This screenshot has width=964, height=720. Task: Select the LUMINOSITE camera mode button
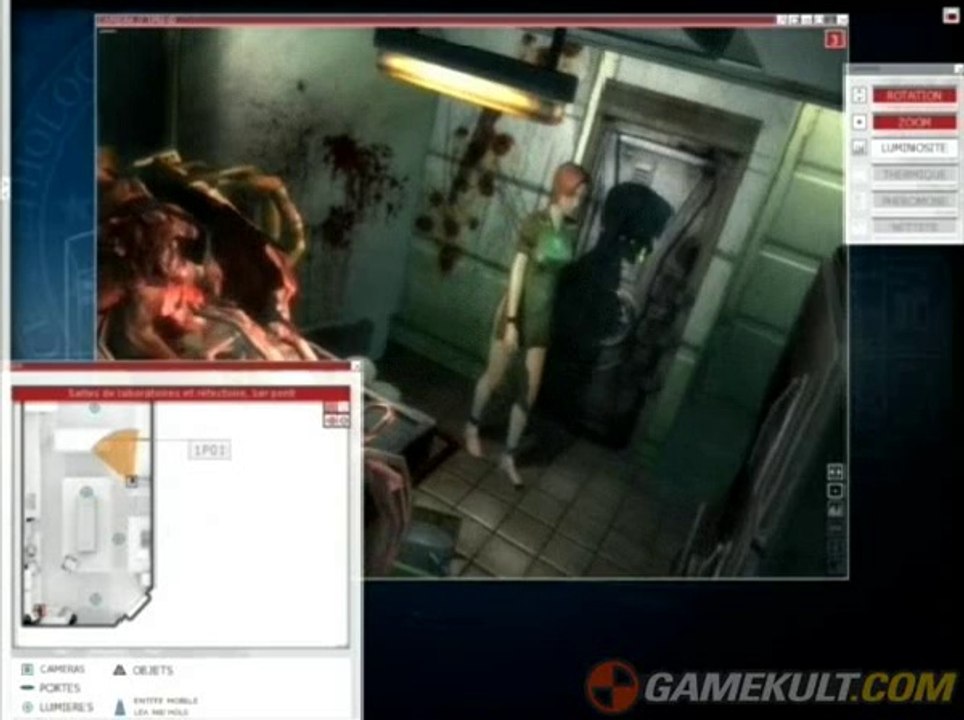pos(914,148)
